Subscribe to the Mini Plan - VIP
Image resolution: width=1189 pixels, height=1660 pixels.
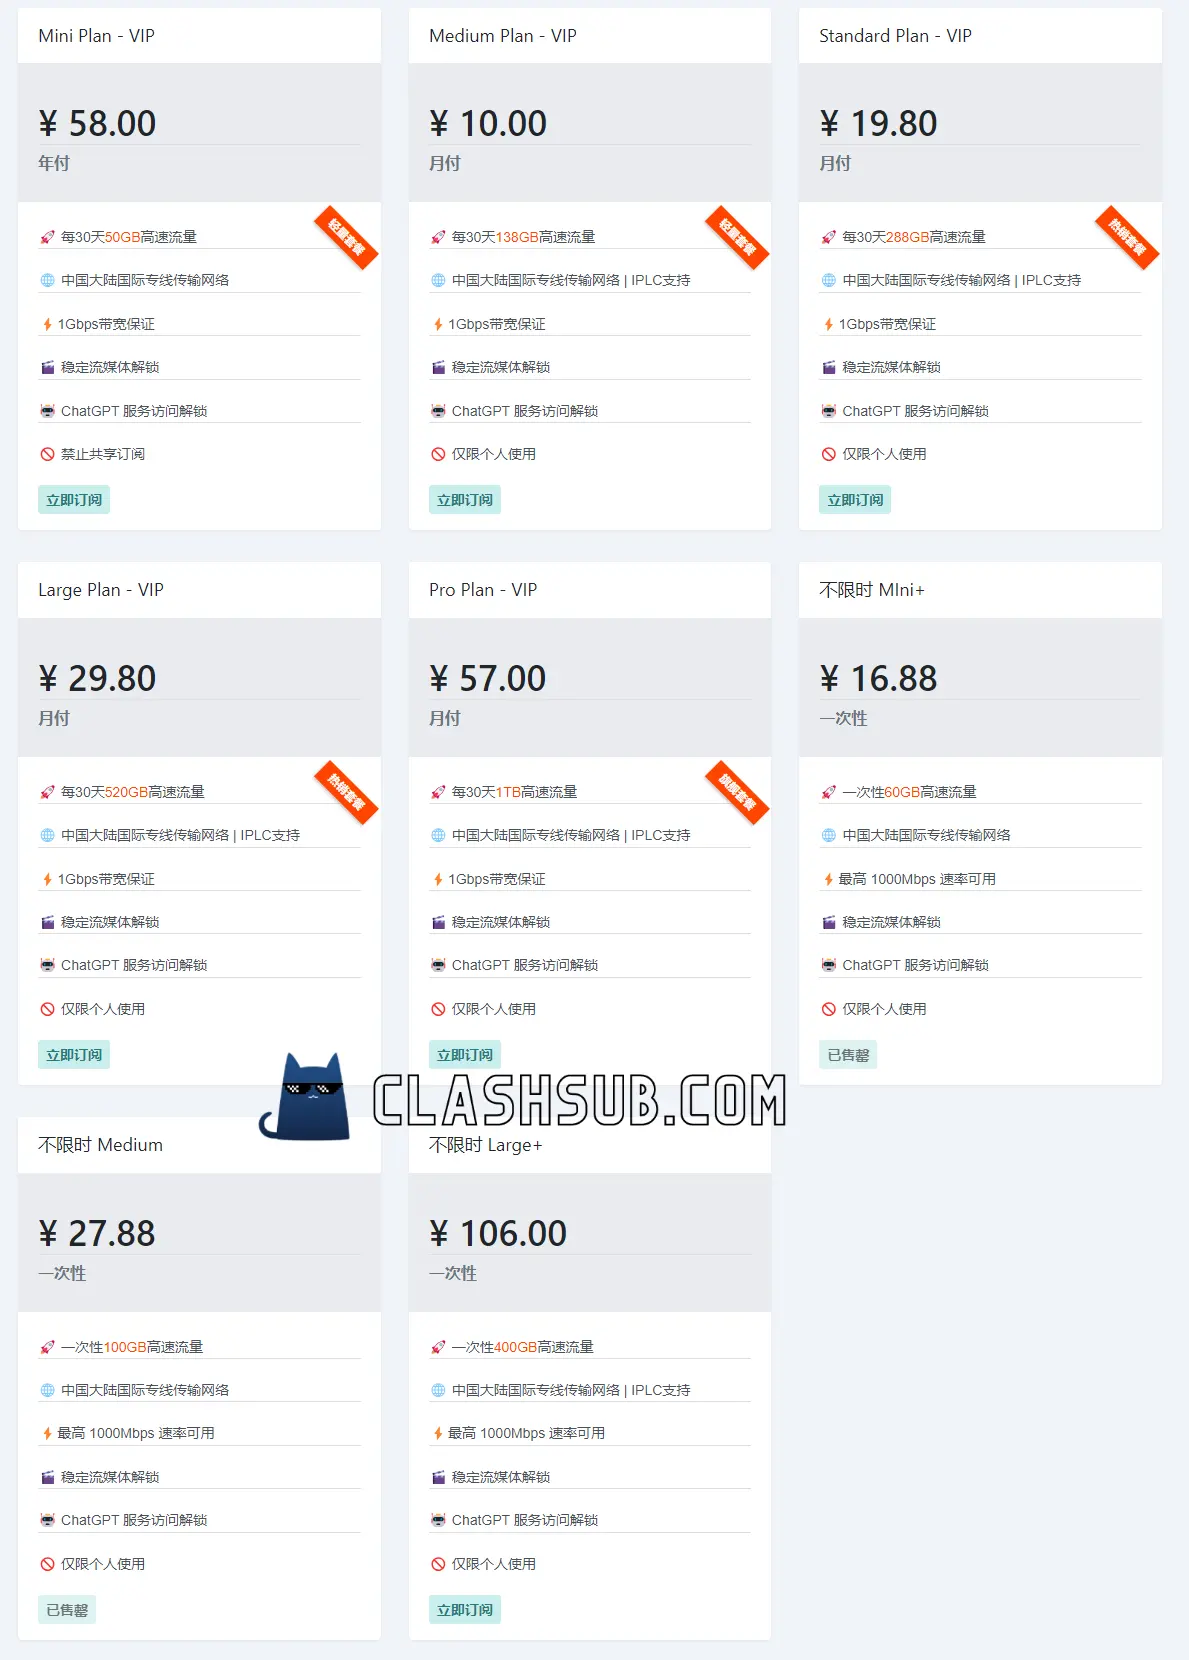pyautogui.click(x=74, y=500)
